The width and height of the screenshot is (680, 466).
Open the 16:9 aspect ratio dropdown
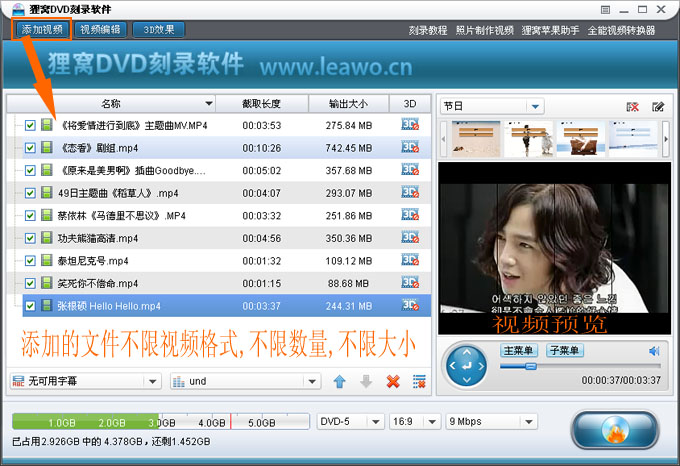pyautogui.click(x=415, y=421)
